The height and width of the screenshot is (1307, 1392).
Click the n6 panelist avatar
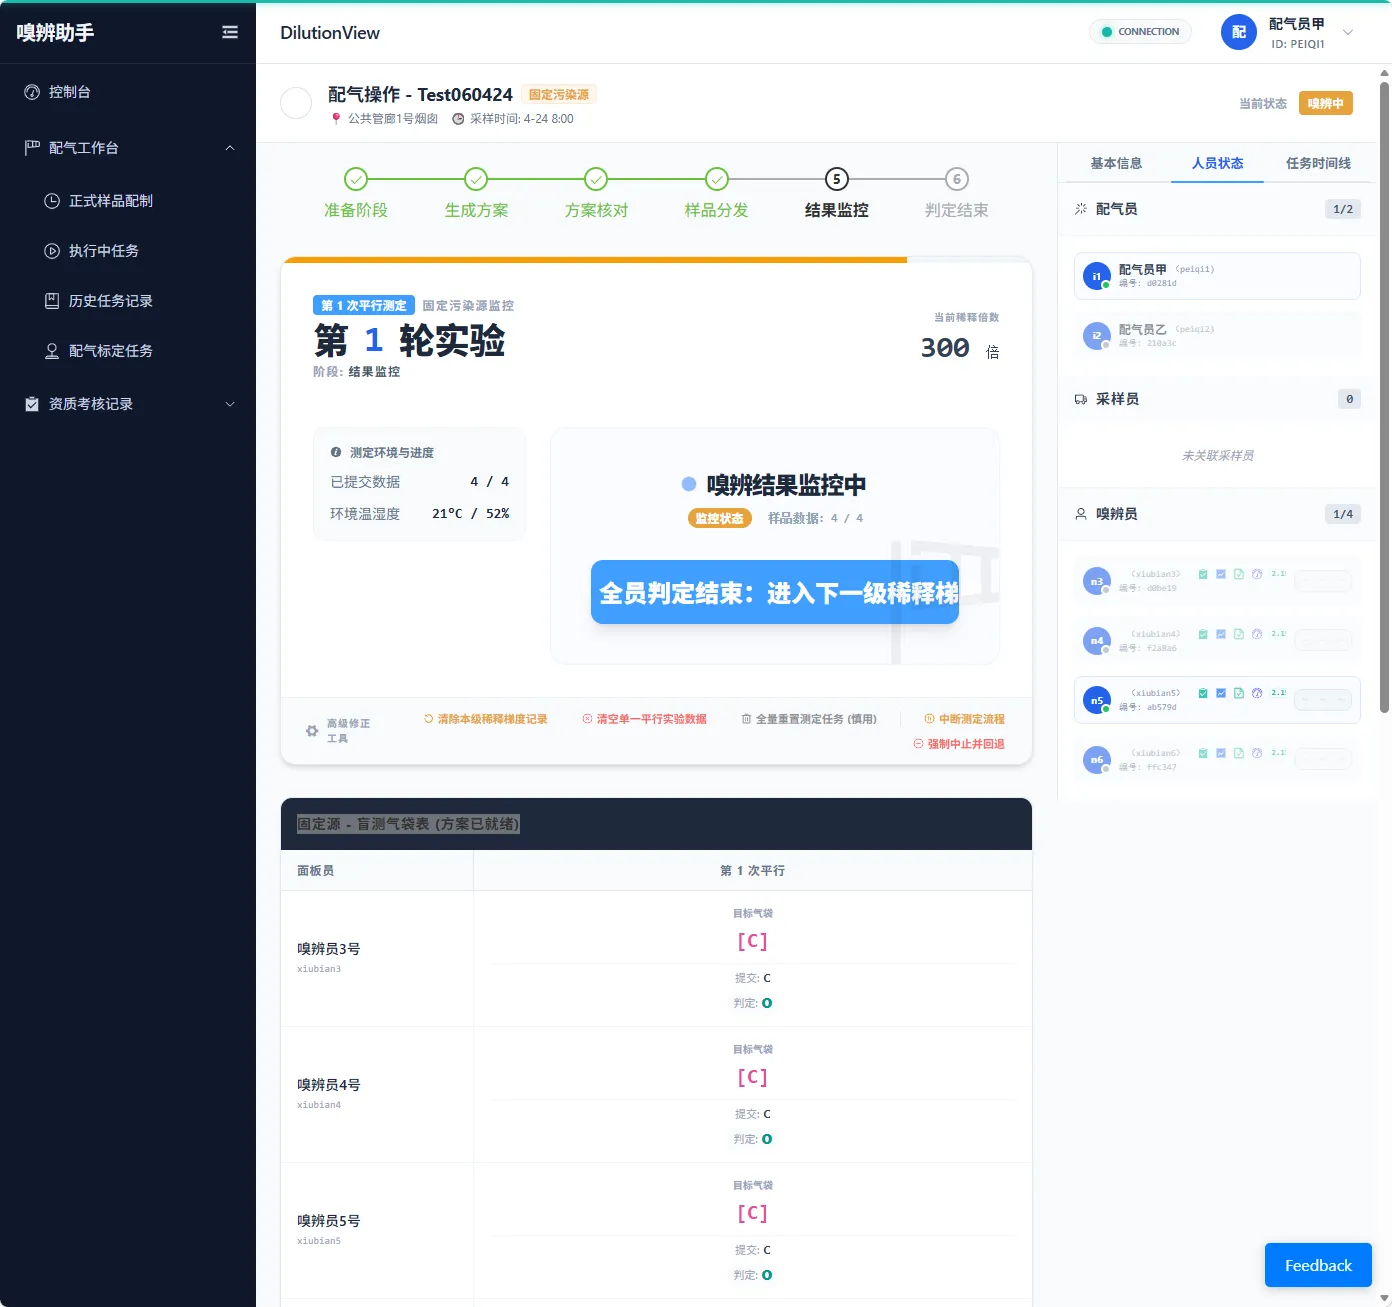[x=1097, y=760]
